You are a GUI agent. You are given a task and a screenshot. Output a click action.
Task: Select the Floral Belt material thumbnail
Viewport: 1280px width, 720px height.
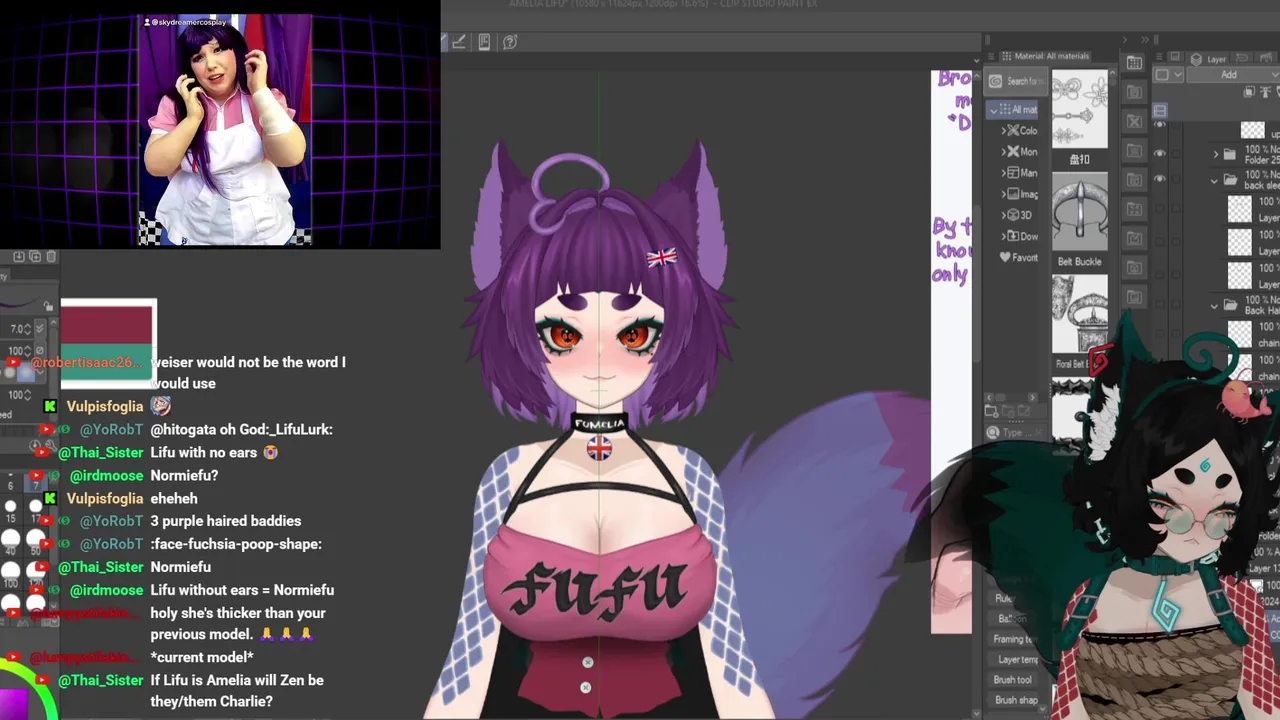tap(1080, 313)
